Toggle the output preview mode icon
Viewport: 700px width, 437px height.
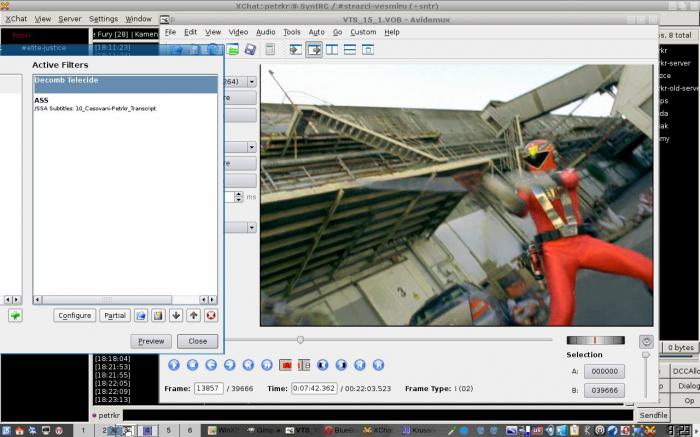pos(314,50)
